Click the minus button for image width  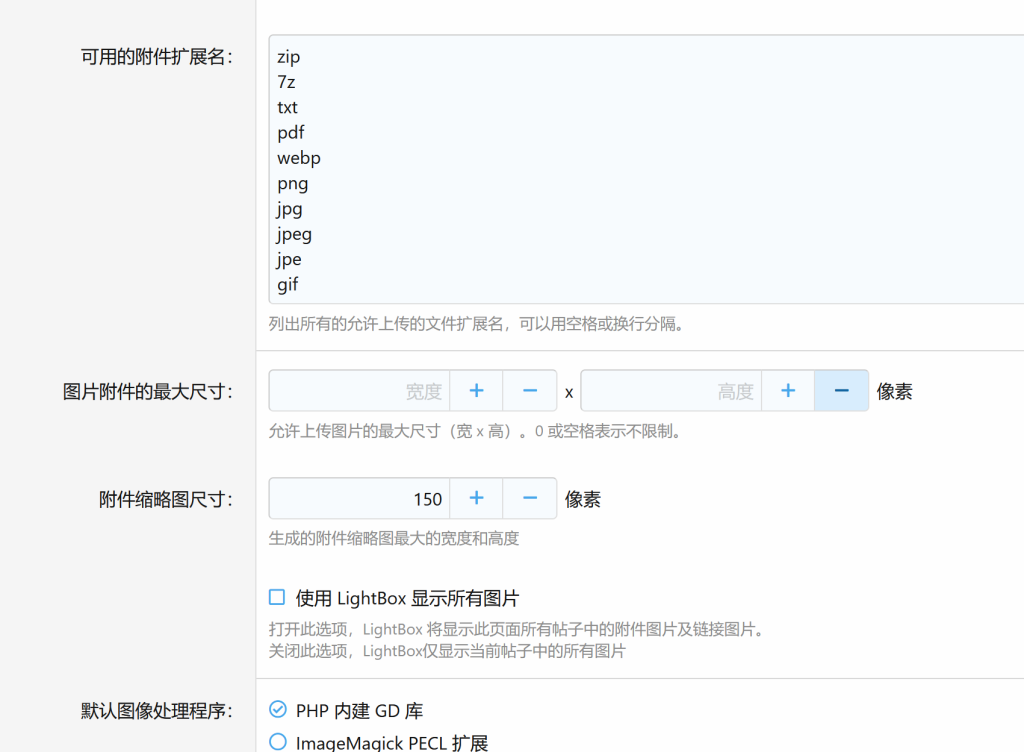coord(530,391)
